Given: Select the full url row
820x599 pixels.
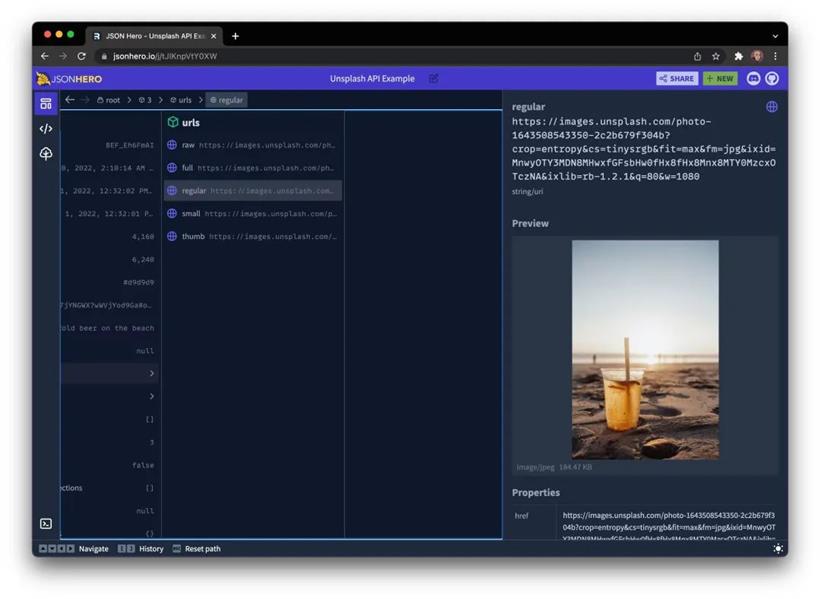Looking at the screenshot, I should [x=253, y=168].
